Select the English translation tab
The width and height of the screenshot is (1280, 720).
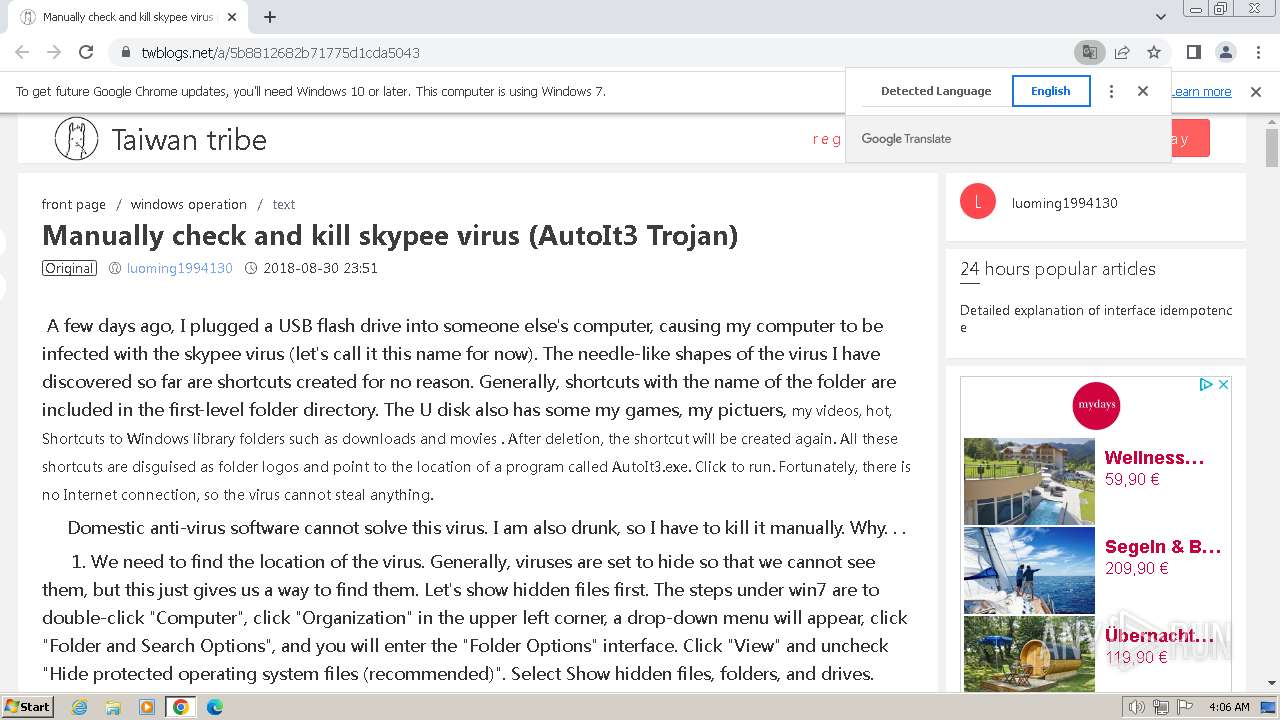1051,91
